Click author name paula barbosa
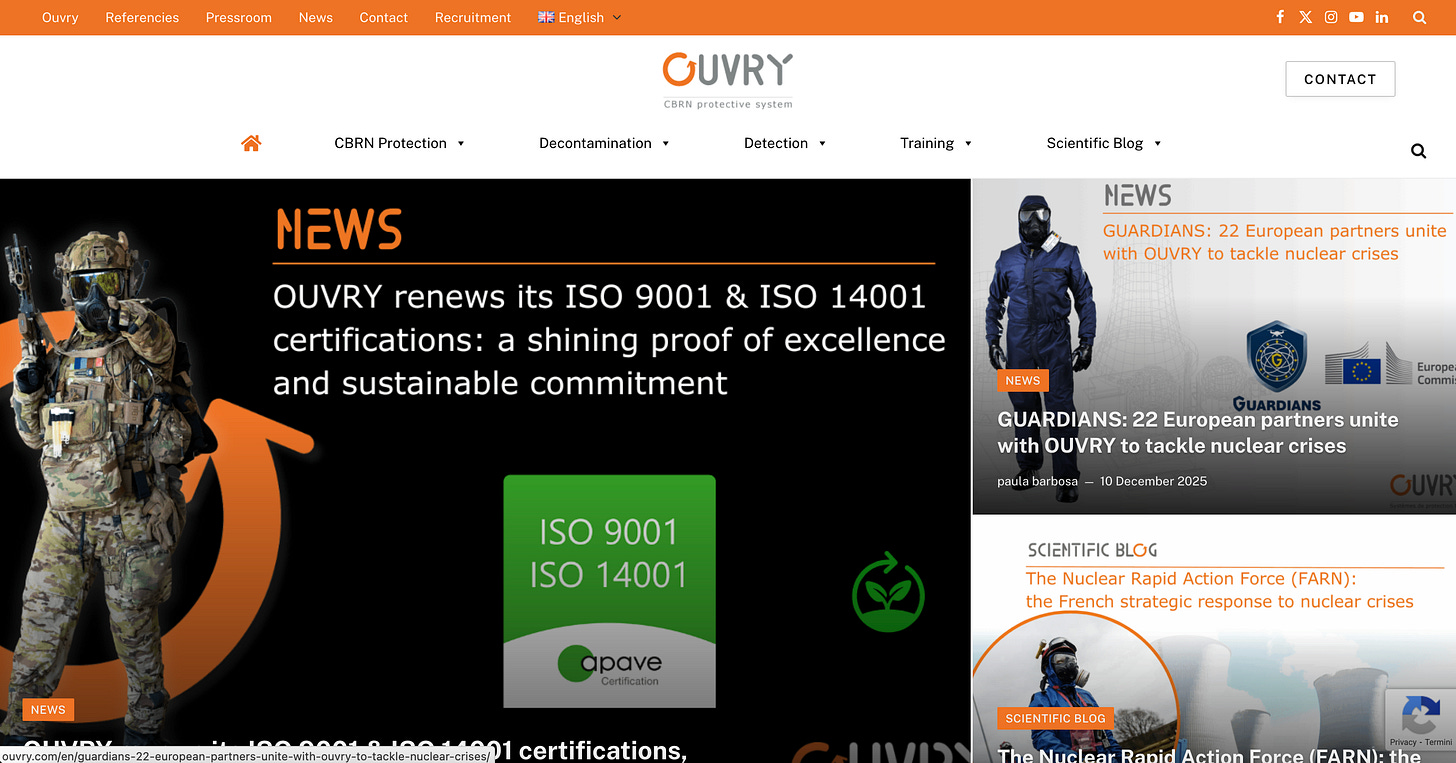Image resolution: width=1456 pixels, height=763 pixels. [x=1037, y=481]
